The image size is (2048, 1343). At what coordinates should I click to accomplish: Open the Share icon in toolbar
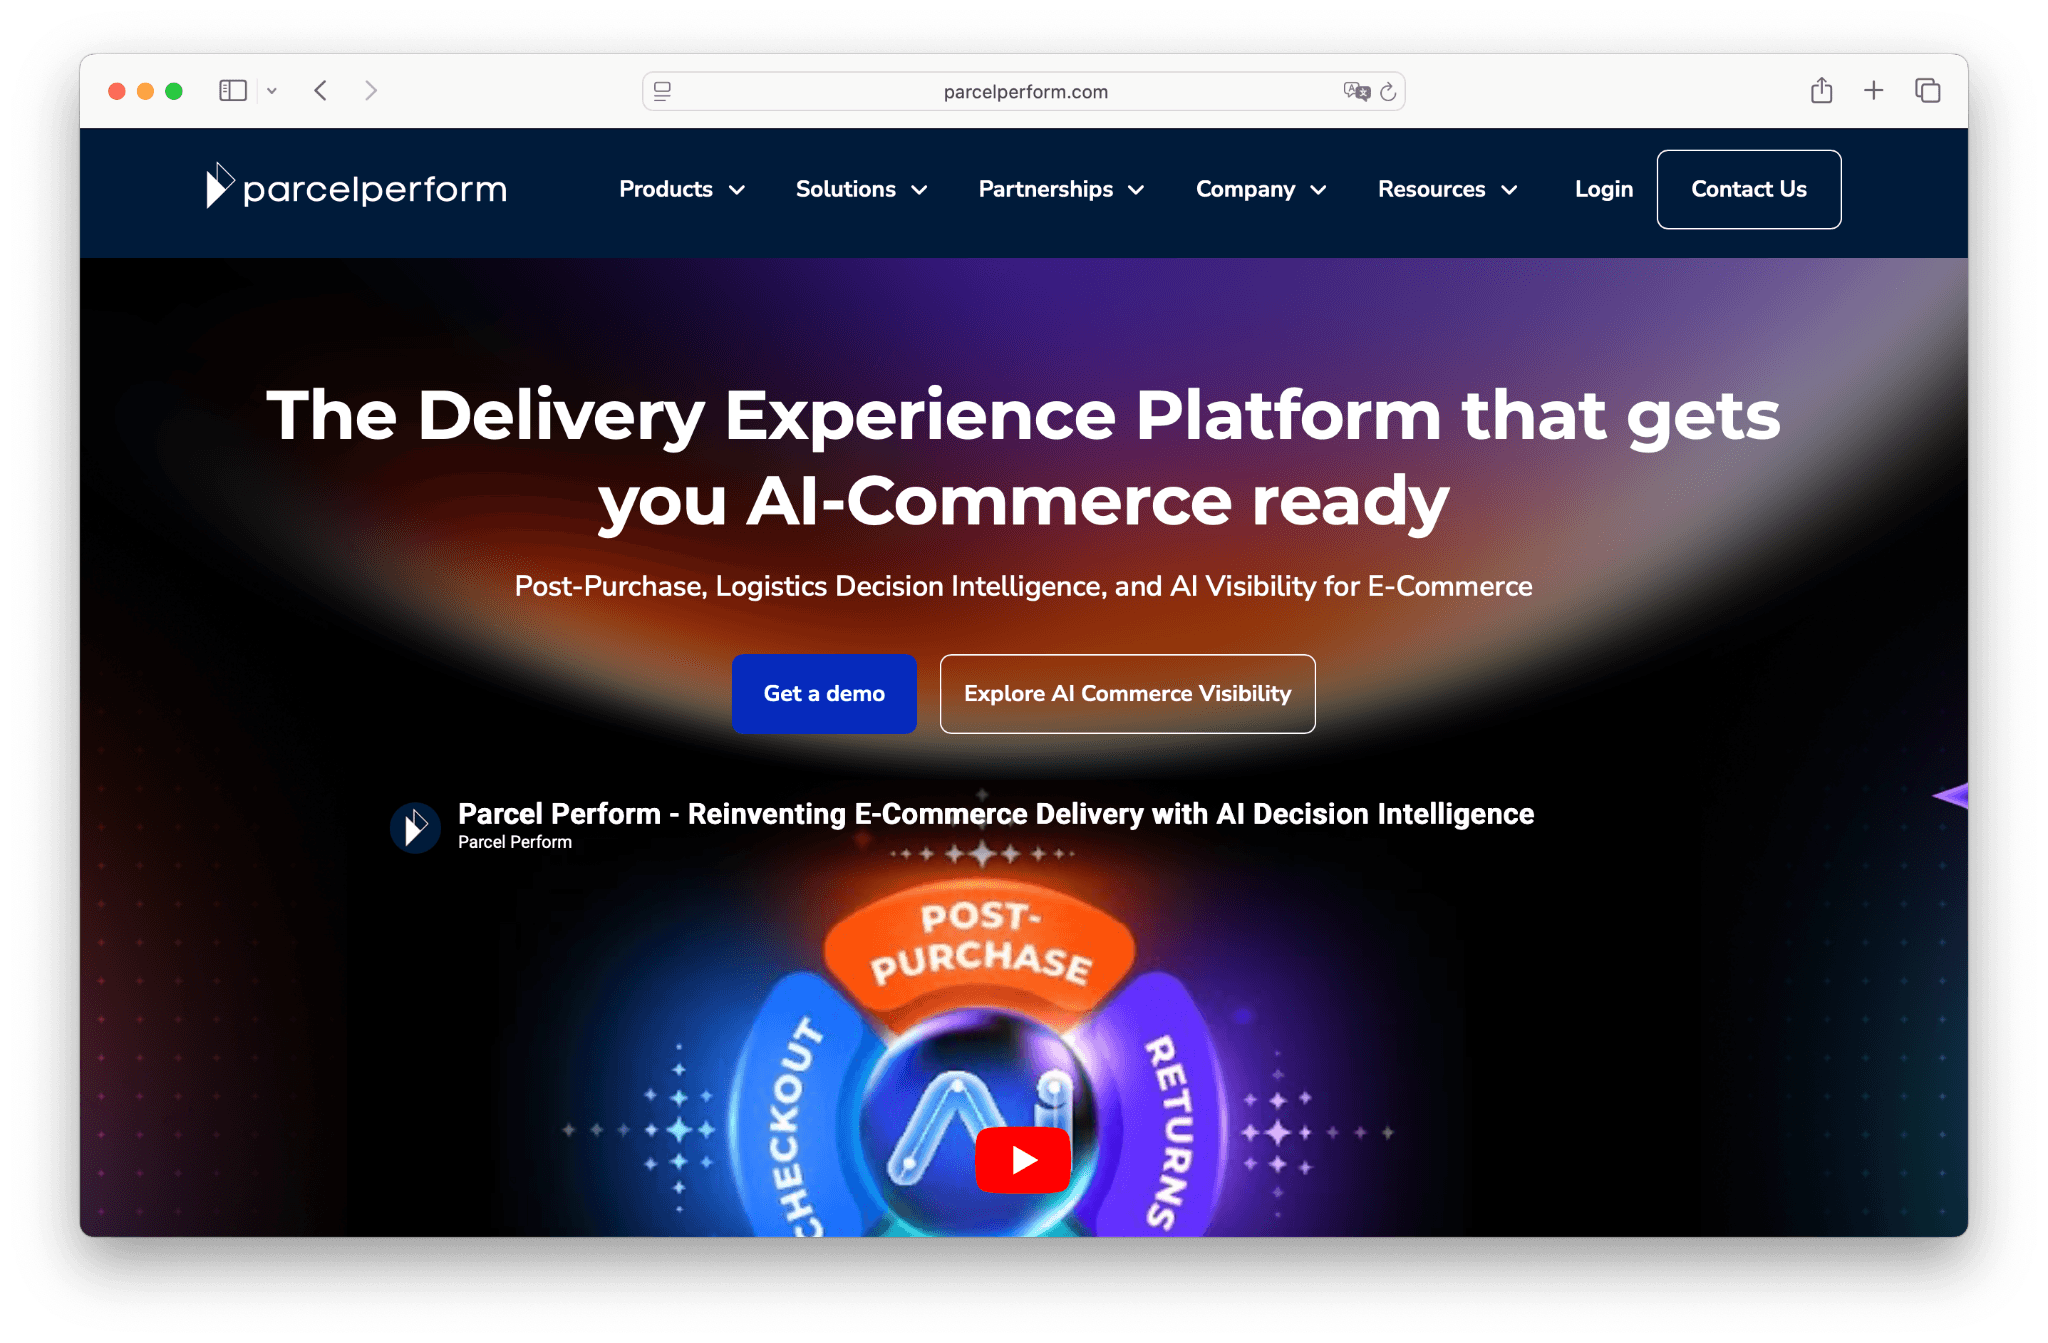[x=1822, y=91]
